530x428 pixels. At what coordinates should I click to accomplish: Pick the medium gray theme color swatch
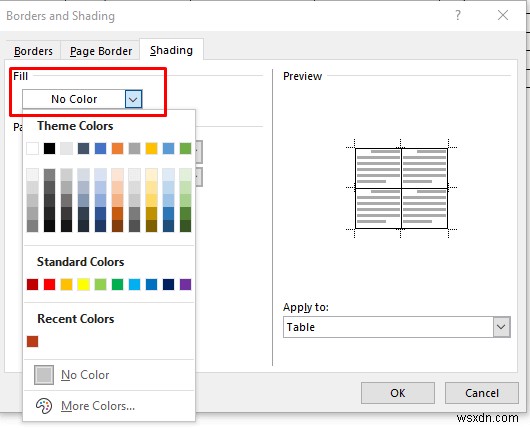[135, 148]
